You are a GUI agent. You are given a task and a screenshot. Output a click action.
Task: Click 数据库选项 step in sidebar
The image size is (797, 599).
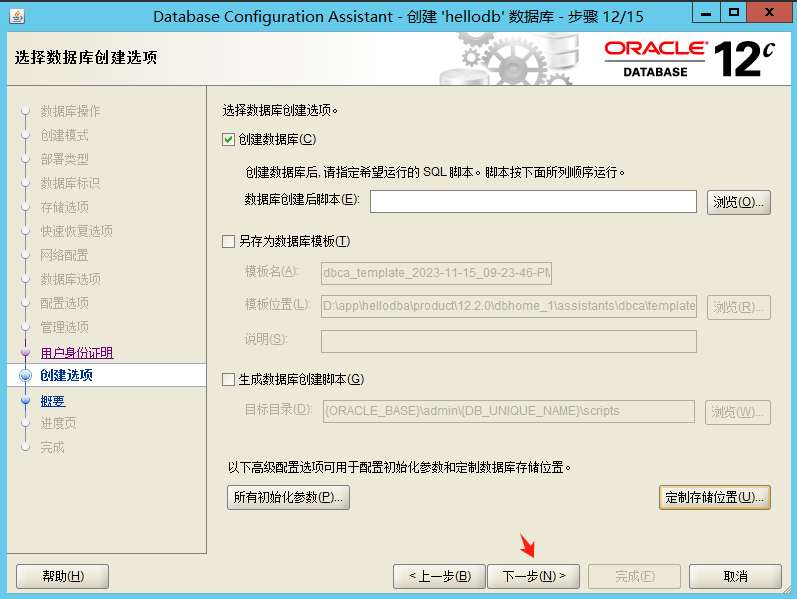(x=70, y=279)
